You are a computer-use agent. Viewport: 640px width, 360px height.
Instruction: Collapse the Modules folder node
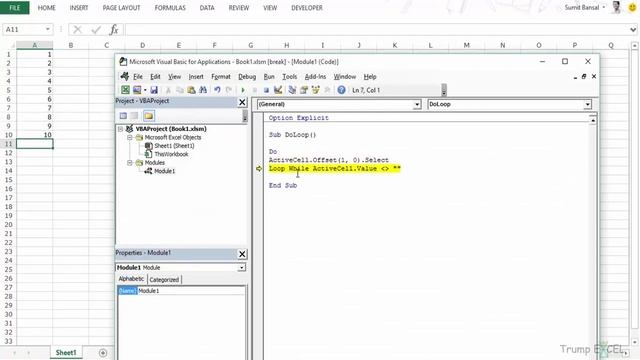point(130,163)
